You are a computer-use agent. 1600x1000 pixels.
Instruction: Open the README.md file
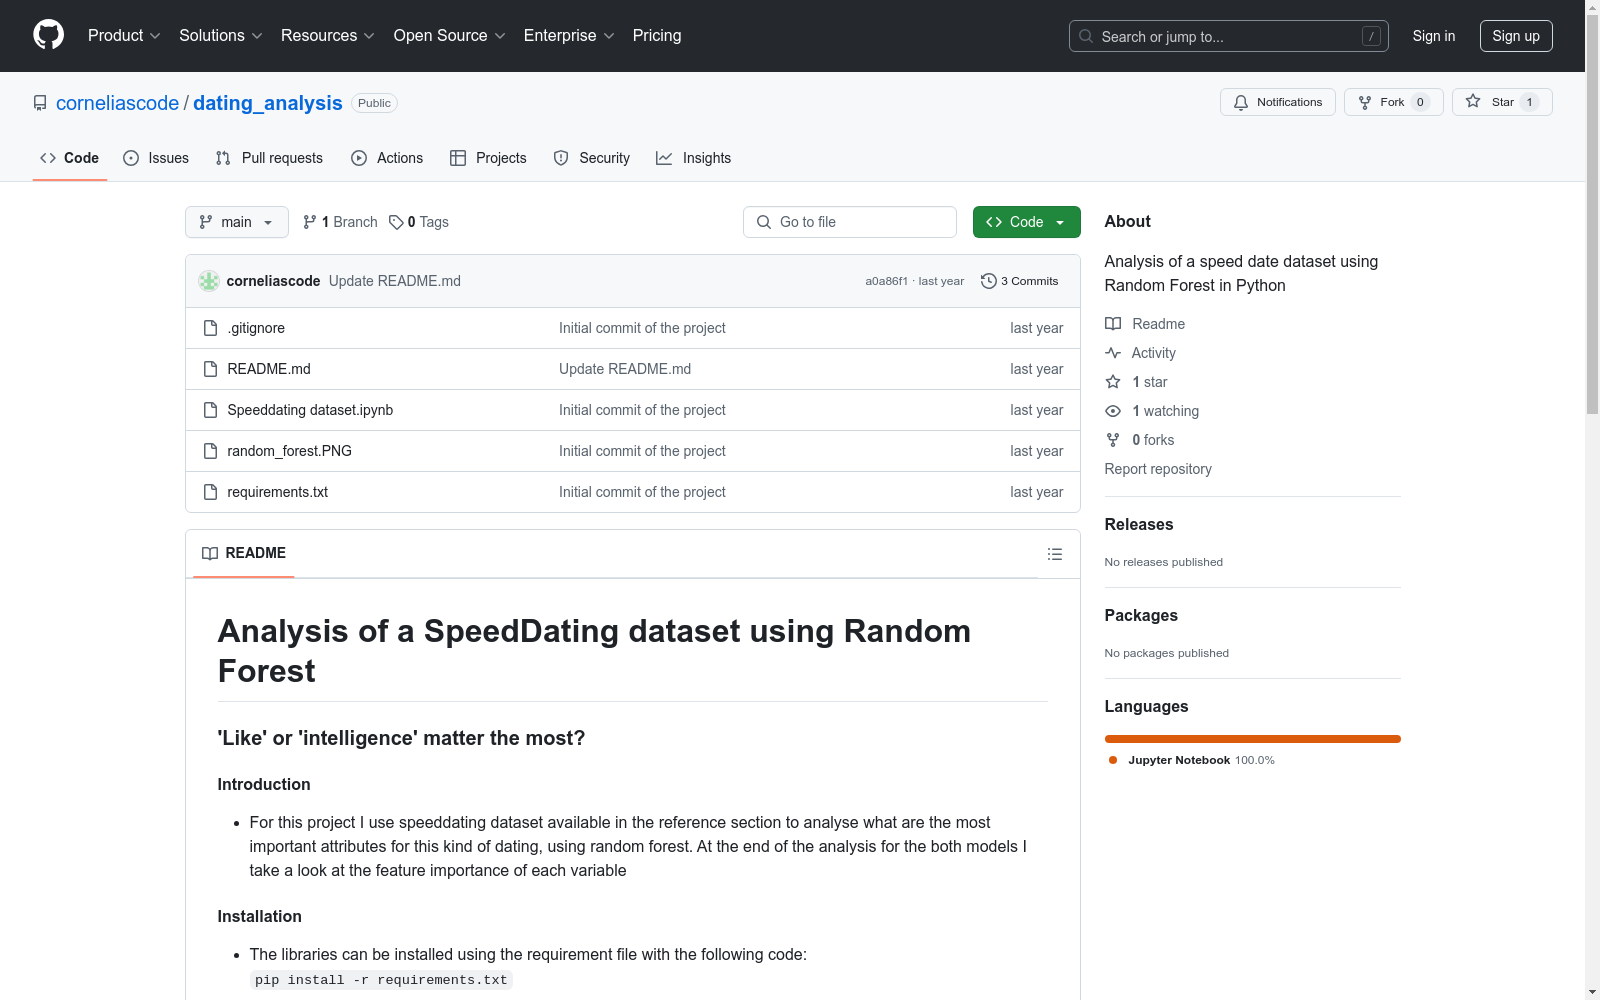point(269,369)
